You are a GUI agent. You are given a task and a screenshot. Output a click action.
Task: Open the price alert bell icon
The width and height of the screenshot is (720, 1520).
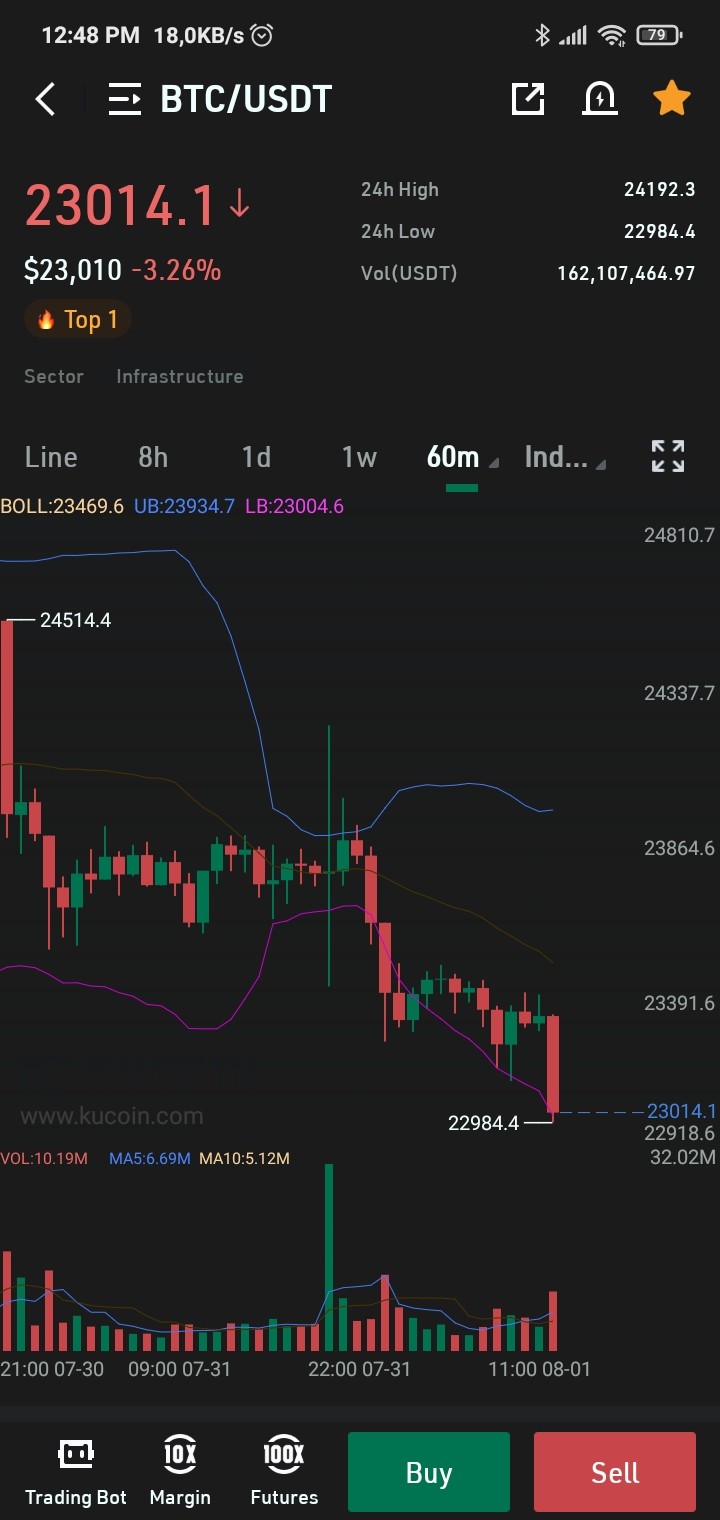coord(600,98)
